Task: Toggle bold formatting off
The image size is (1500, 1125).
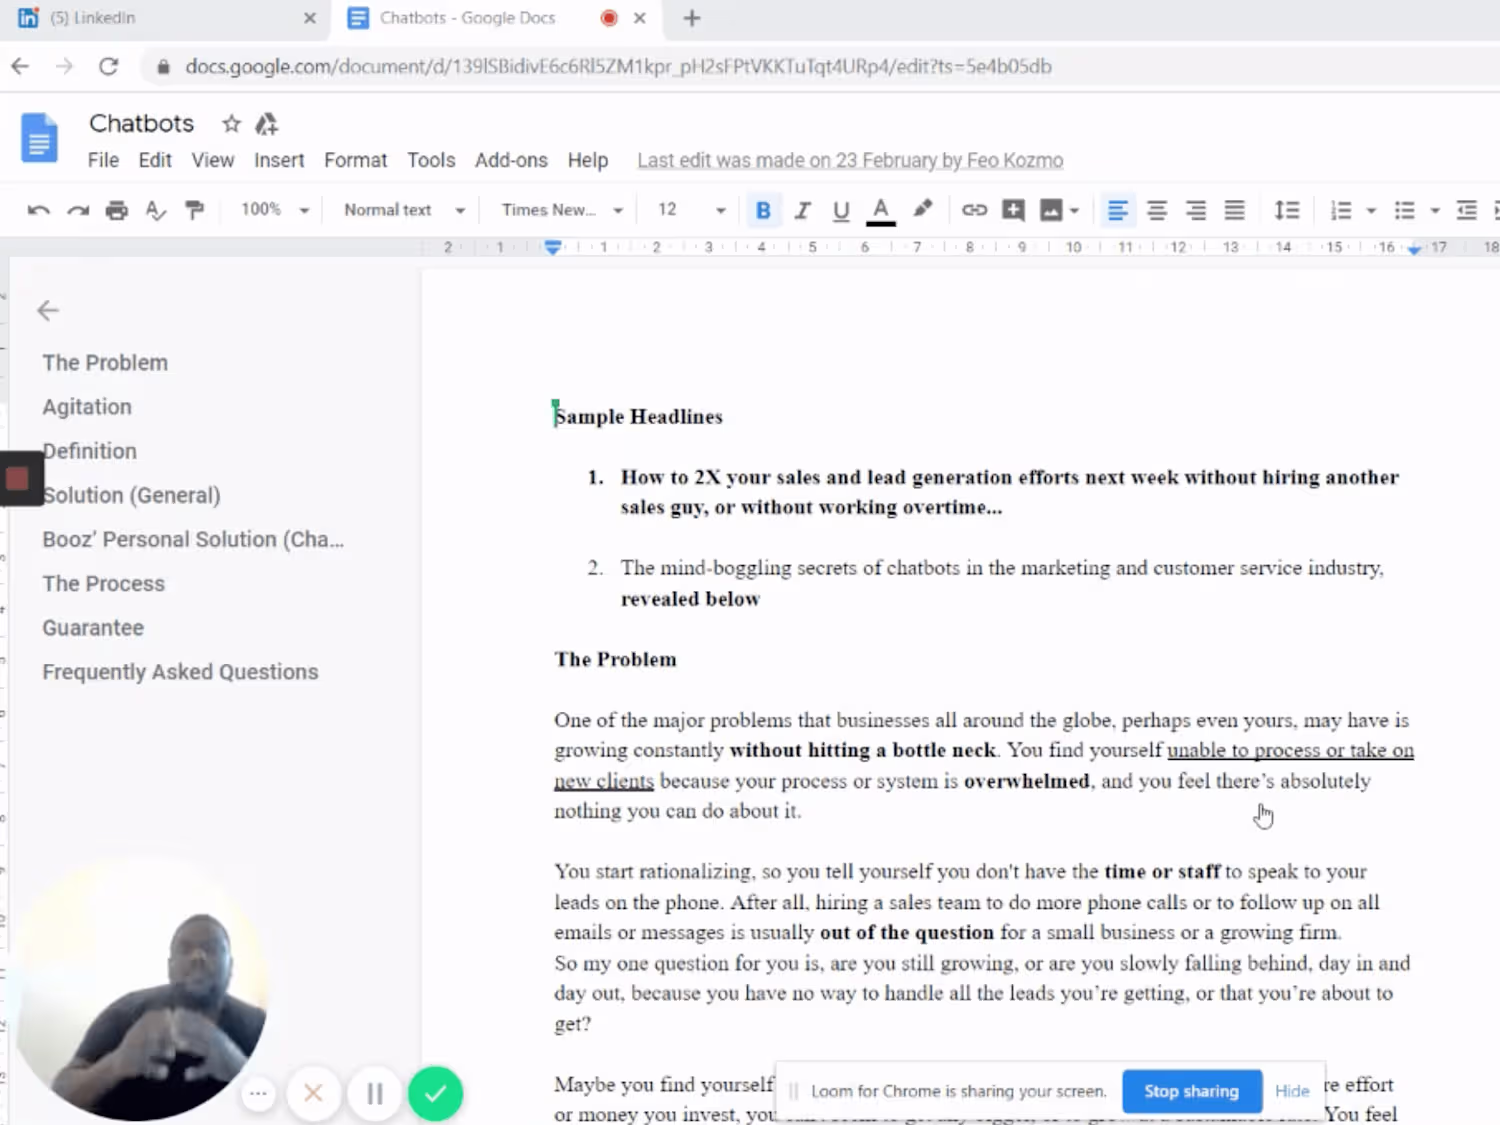Action: coord(763,210)
